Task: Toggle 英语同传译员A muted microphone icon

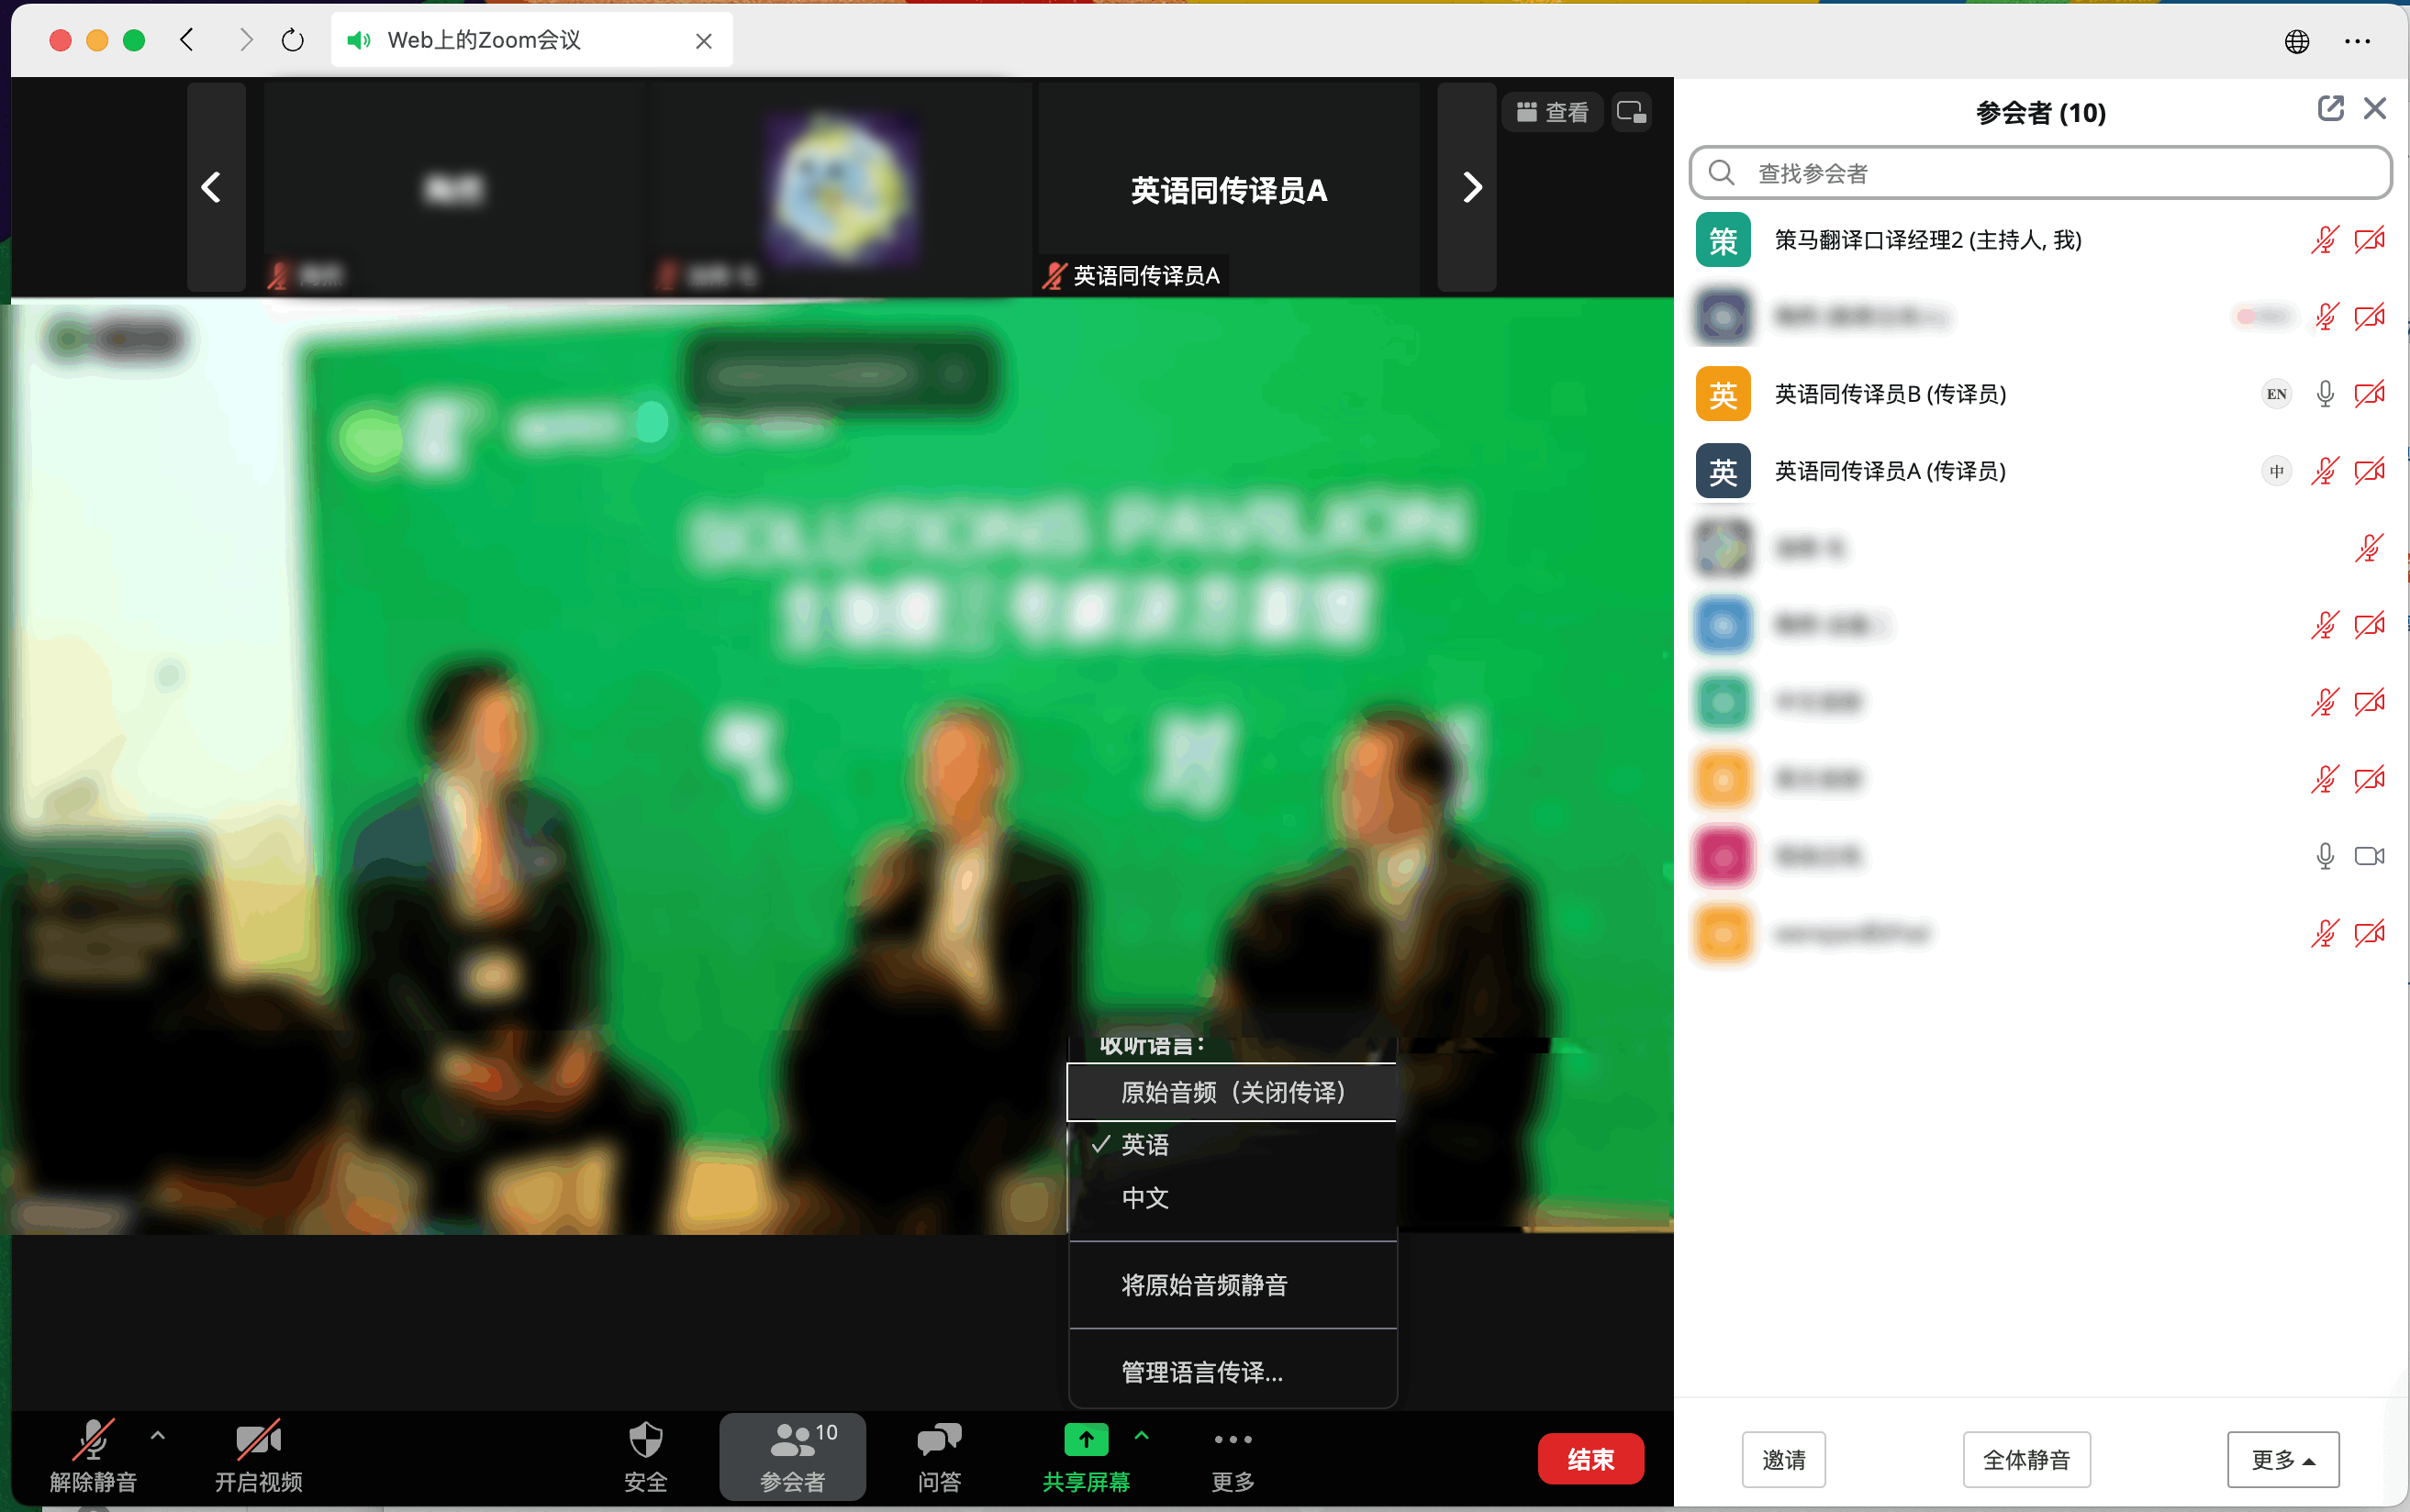Action: [2325, 471]
